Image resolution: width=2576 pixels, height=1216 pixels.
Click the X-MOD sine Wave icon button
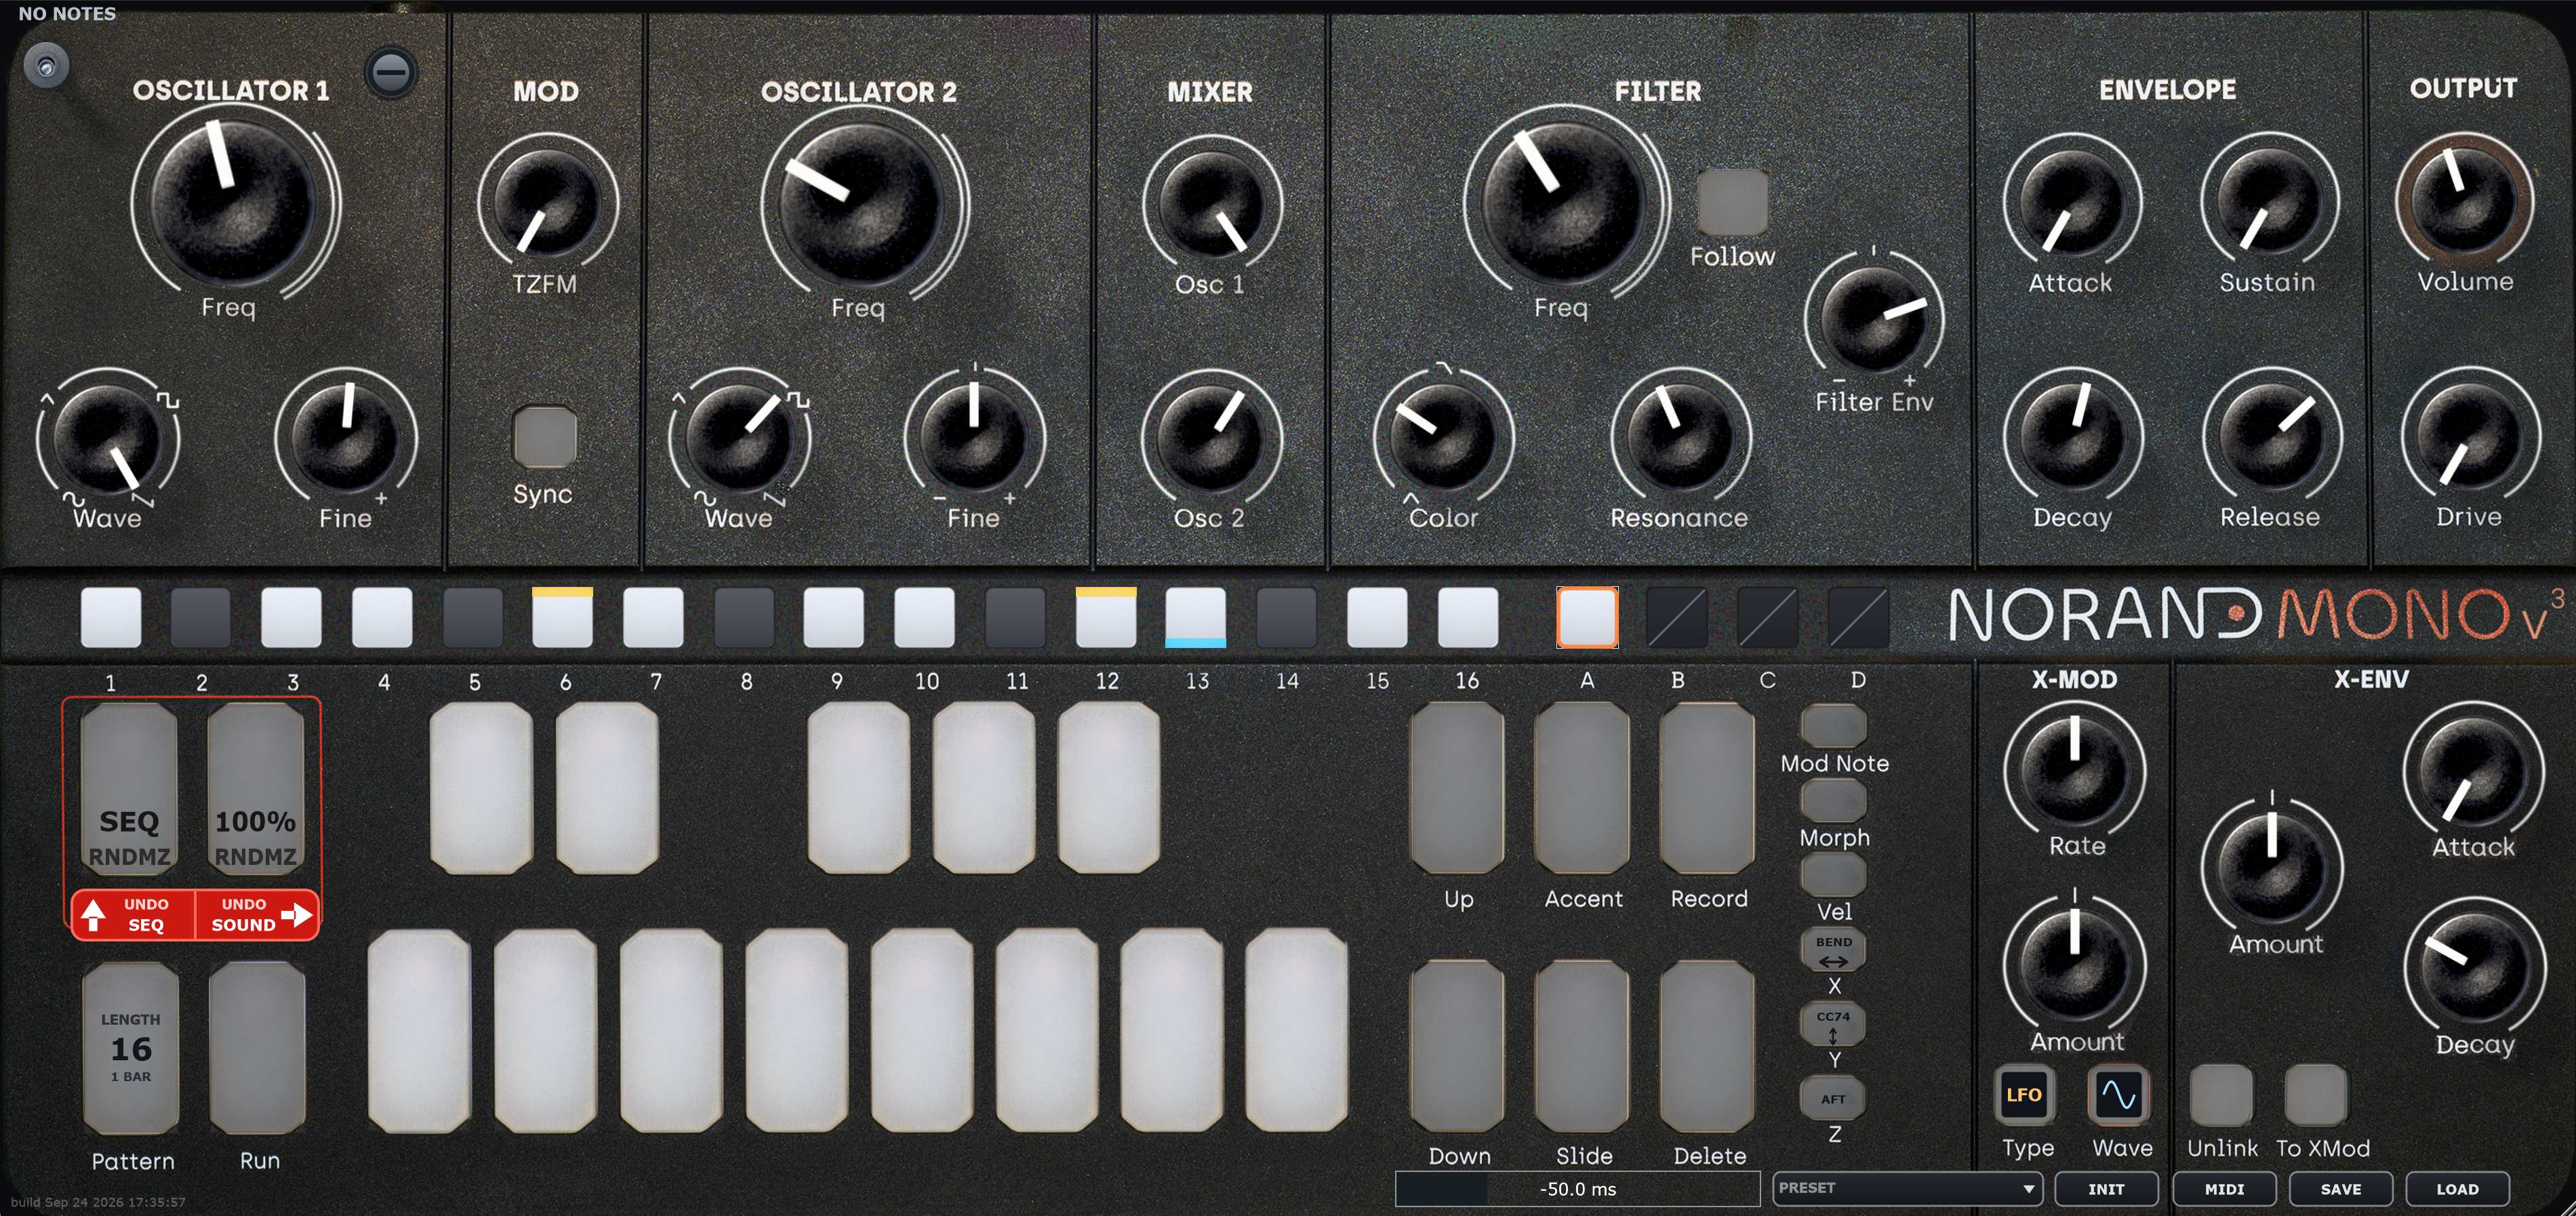(x=2118, y=1095)
